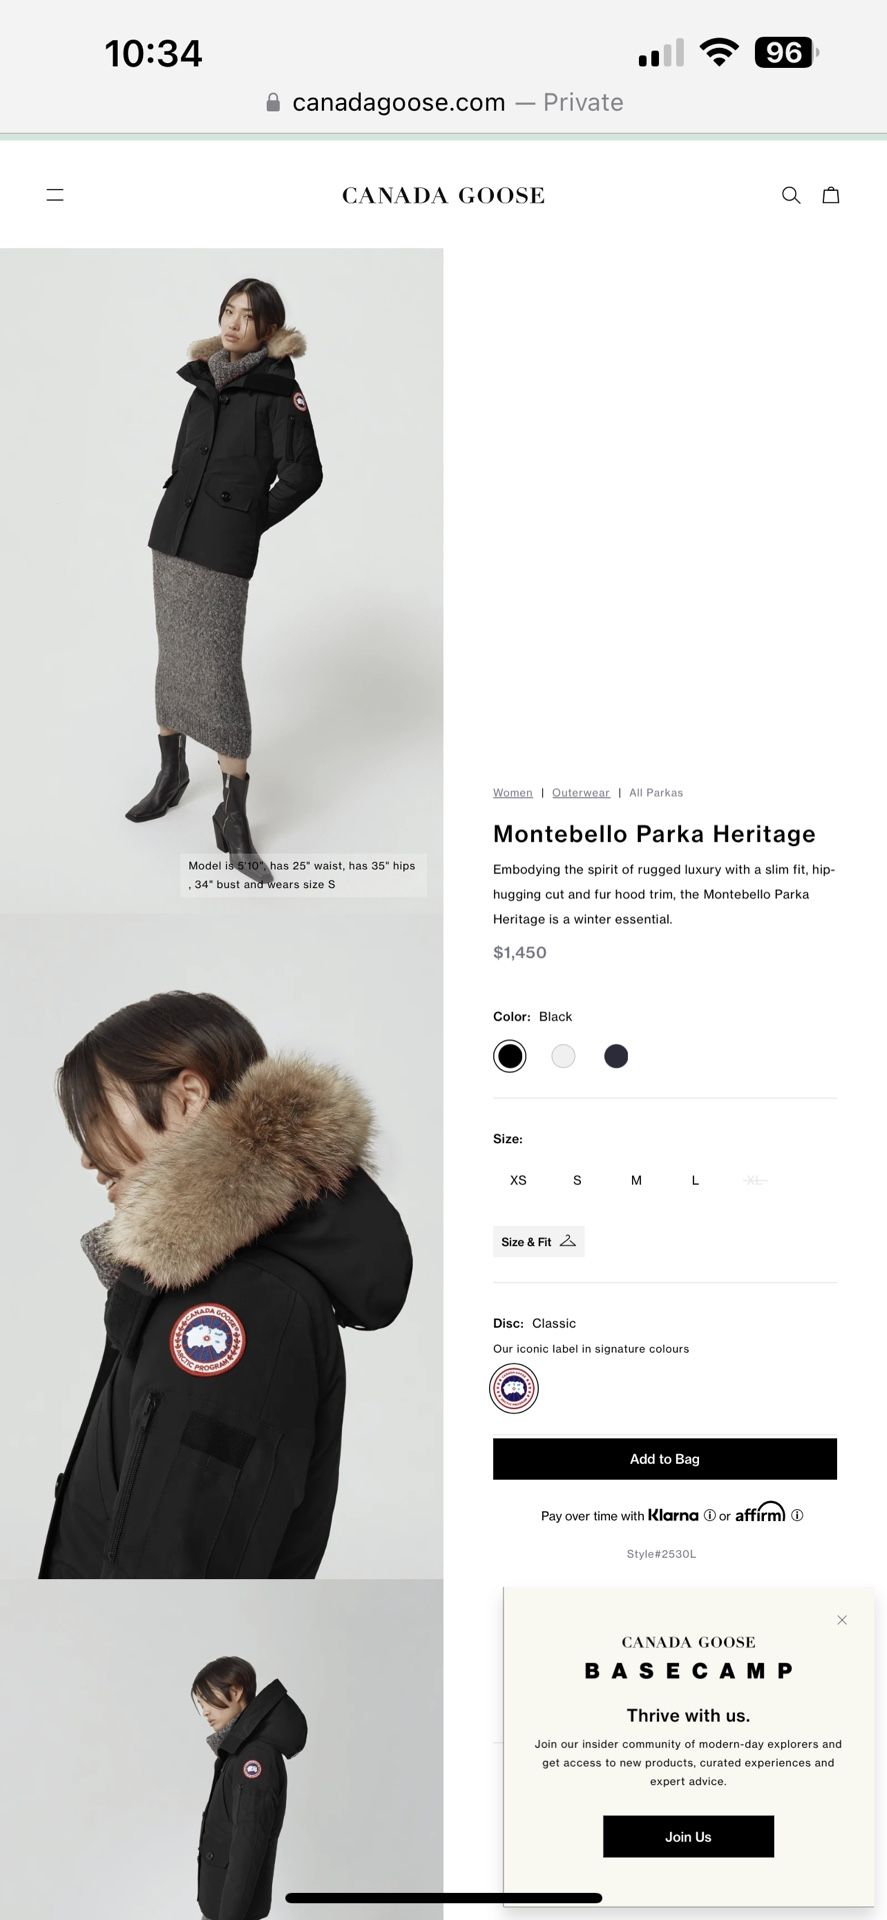887x1920 pixels.
Task: Click Join Us in Basecamp popup
Action: [x=688, y=1837]
